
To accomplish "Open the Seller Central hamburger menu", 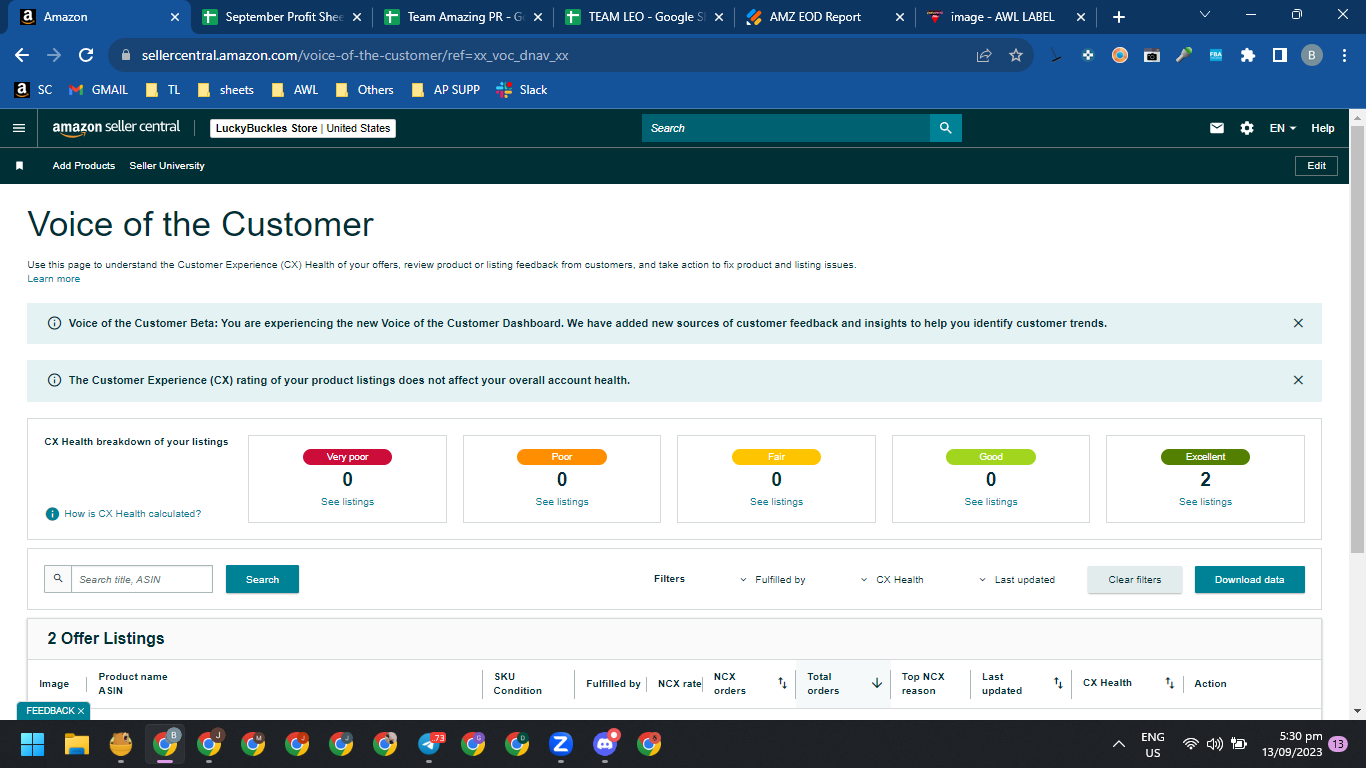I will pyautogui.click(x=18, y=128).
